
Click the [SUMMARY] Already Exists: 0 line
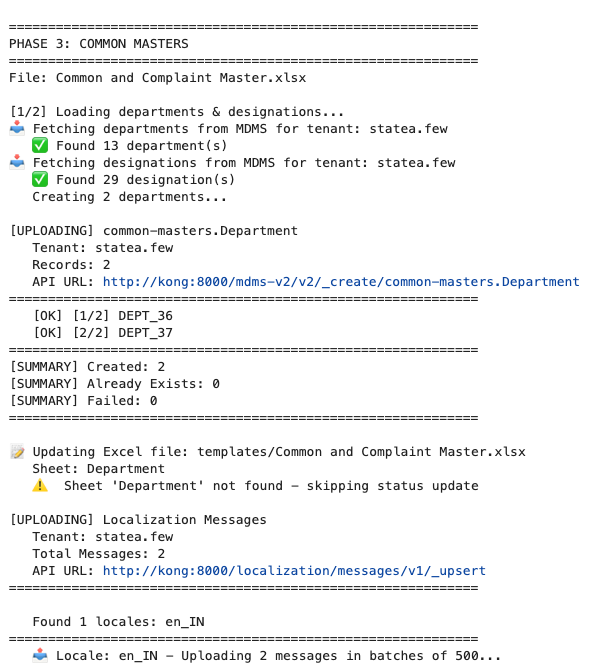(114, 384)
